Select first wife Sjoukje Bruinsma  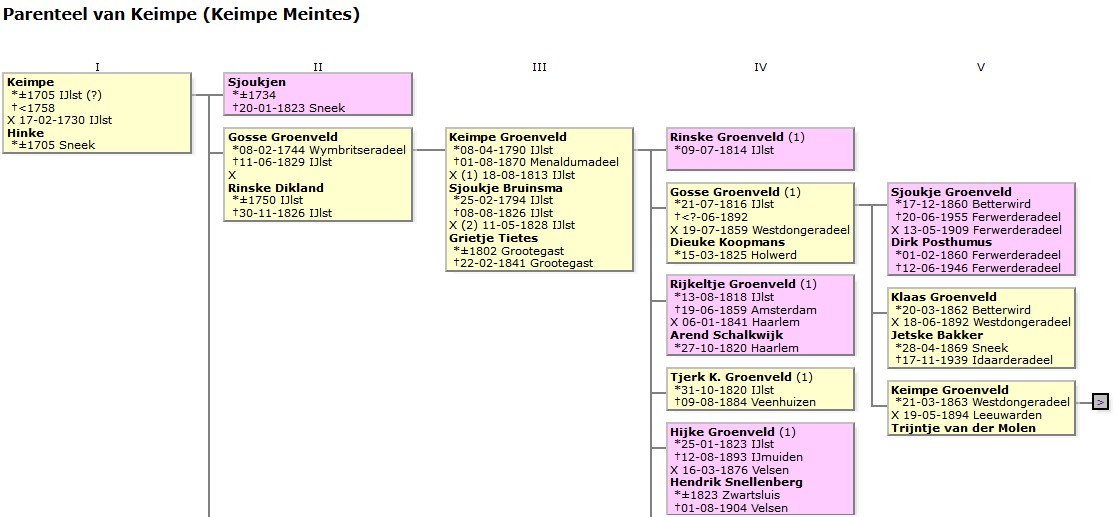(x=505, y=188)
